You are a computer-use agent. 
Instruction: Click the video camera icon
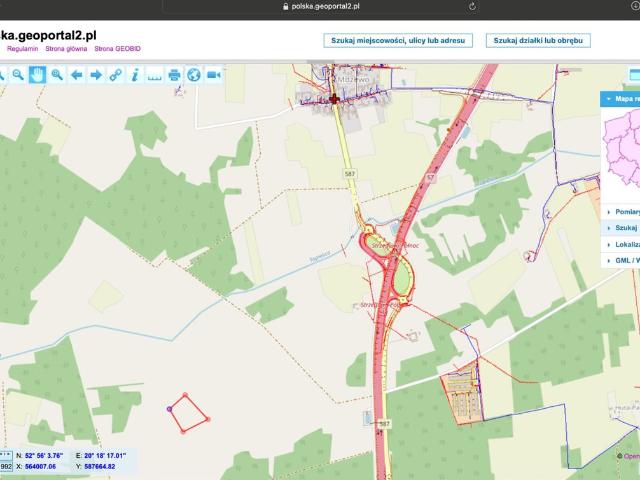click(213, 74)
